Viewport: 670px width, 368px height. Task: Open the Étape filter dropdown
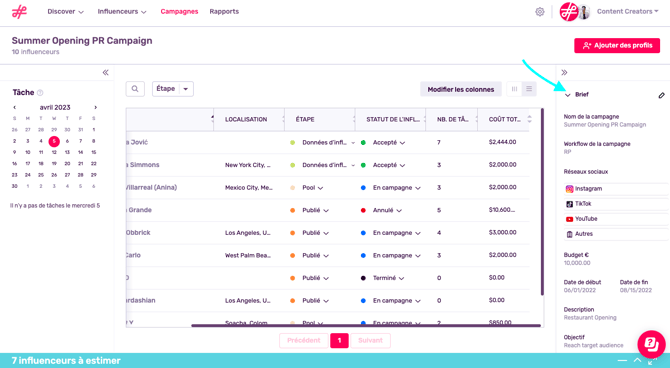[x=173, y=89]
